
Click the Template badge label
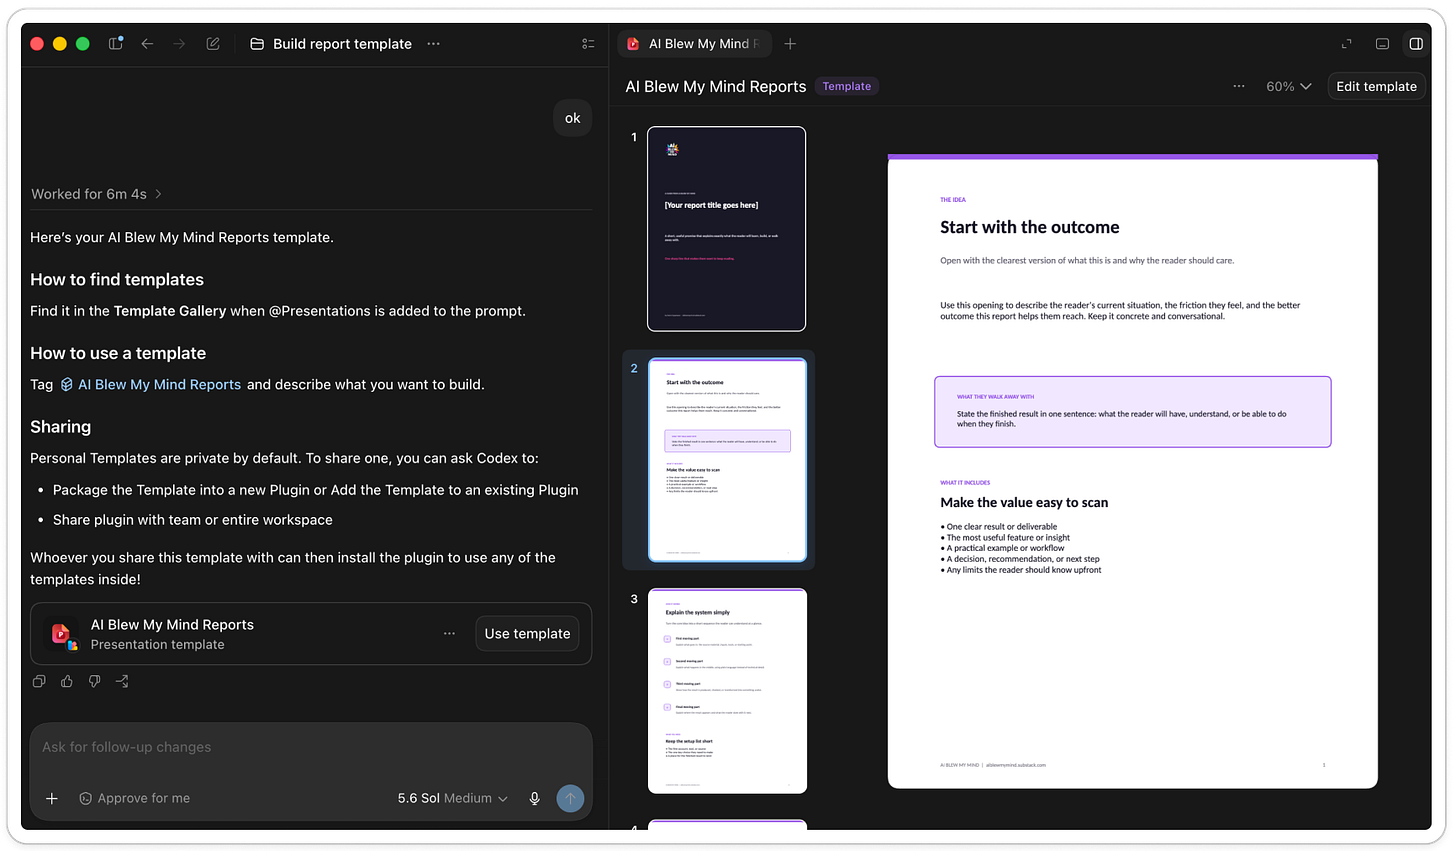[x=846, y=86]
